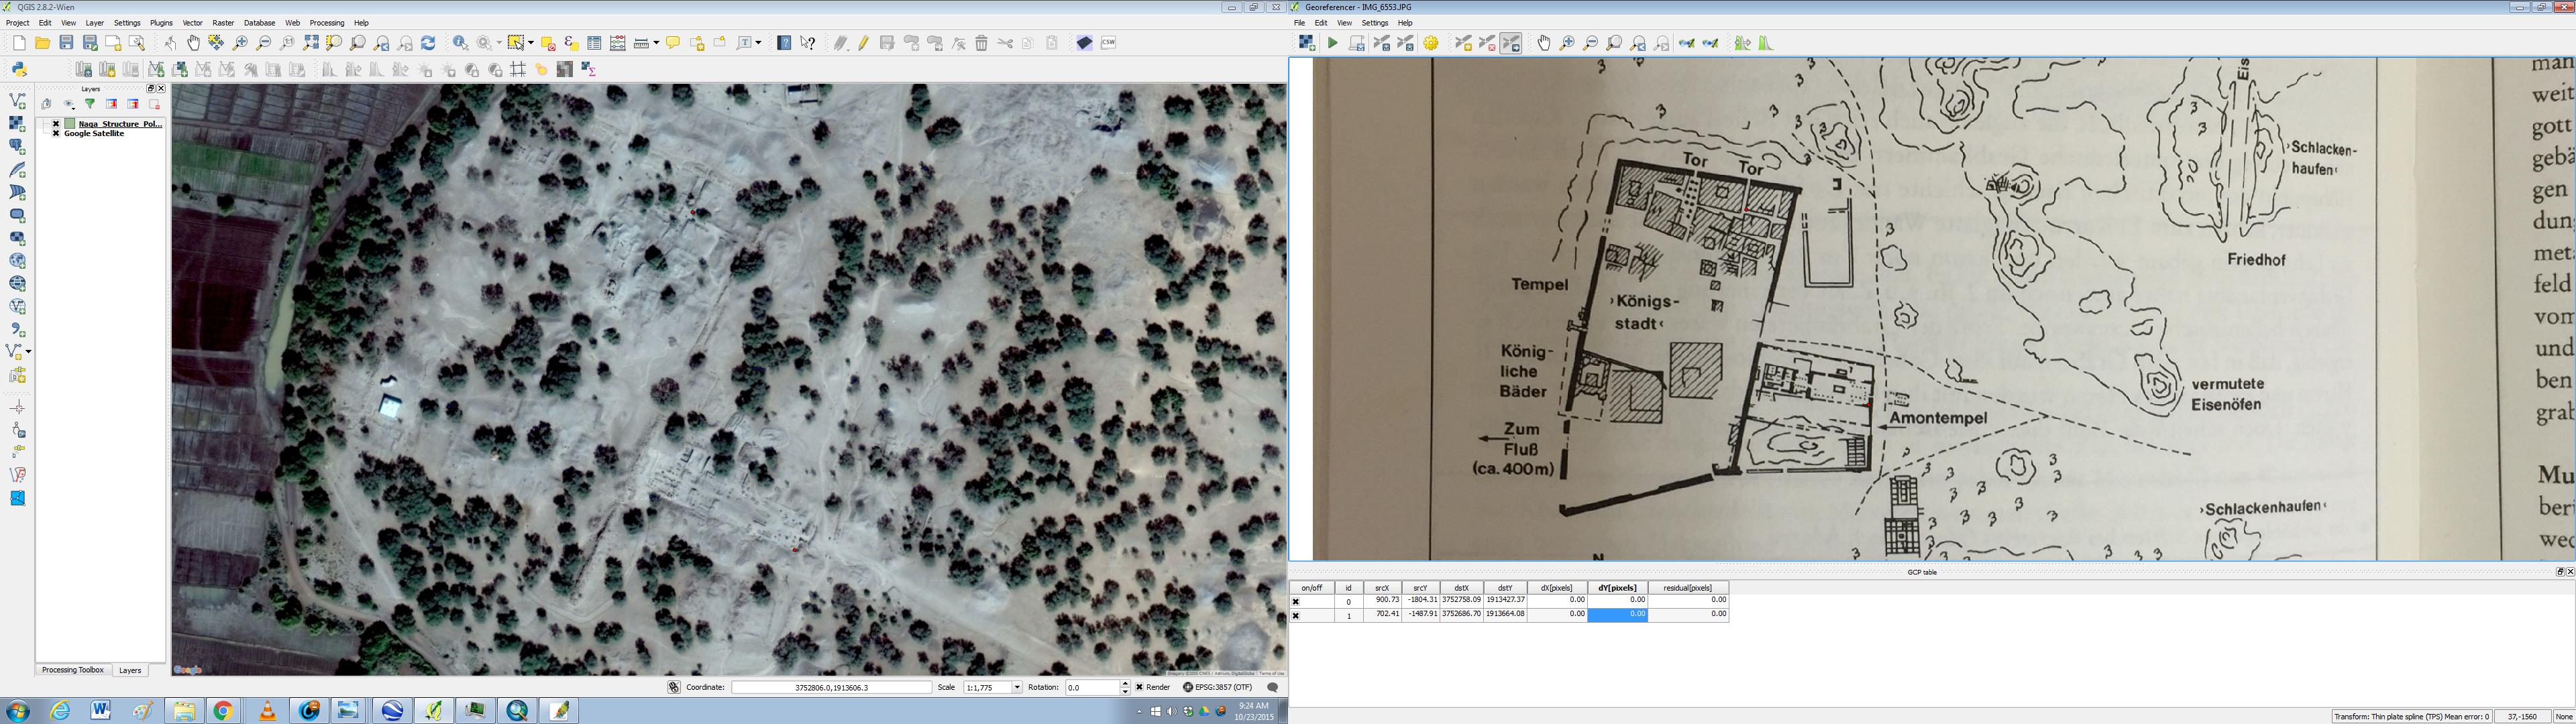2576x724 pixels.
Task: Click Zoom In icon in Georeferencer
Action: click(1567, 43)
